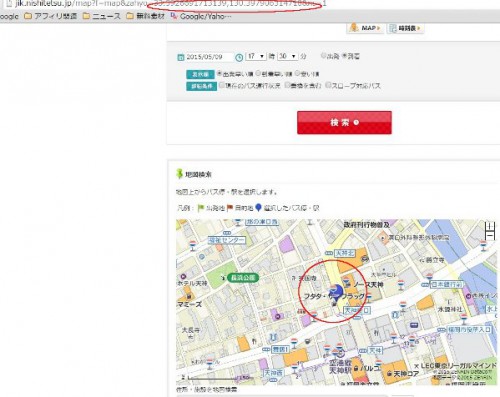Image resolution: width=500 pixels, height=397 pixels.
Task: Select the 到着 arrival radio button
Action: 345,55
